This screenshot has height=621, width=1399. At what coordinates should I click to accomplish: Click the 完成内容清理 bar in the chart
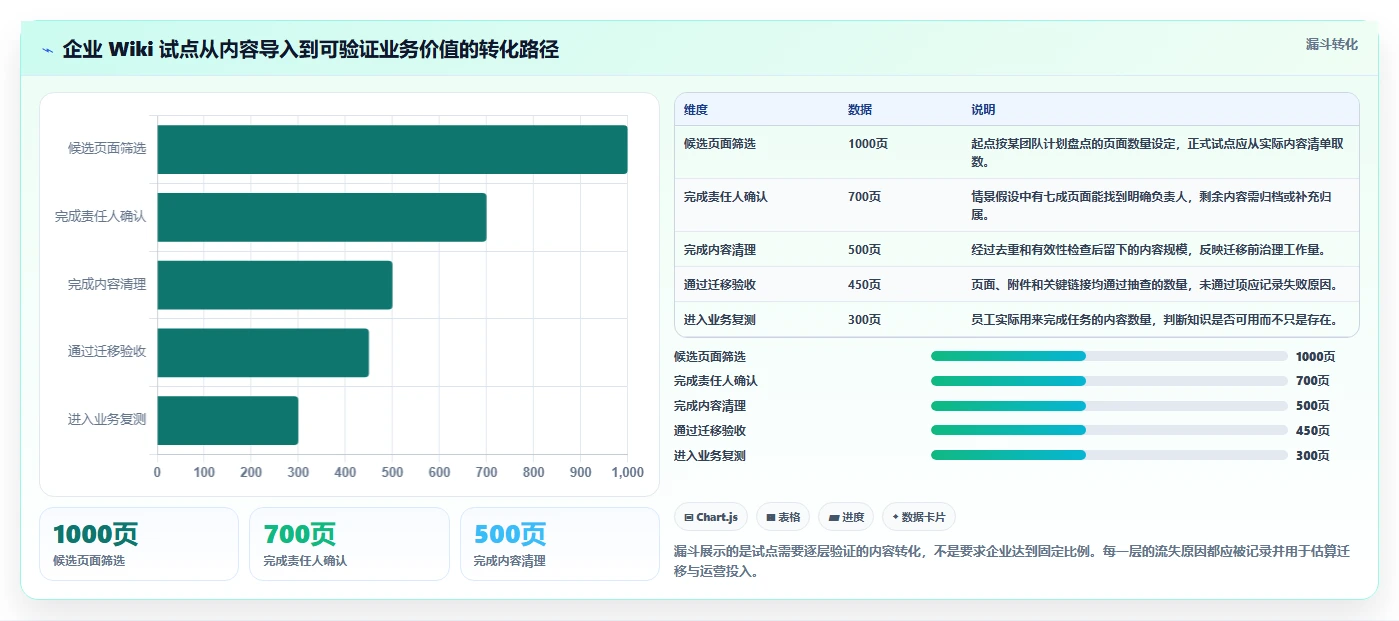(x=275, y=285)
